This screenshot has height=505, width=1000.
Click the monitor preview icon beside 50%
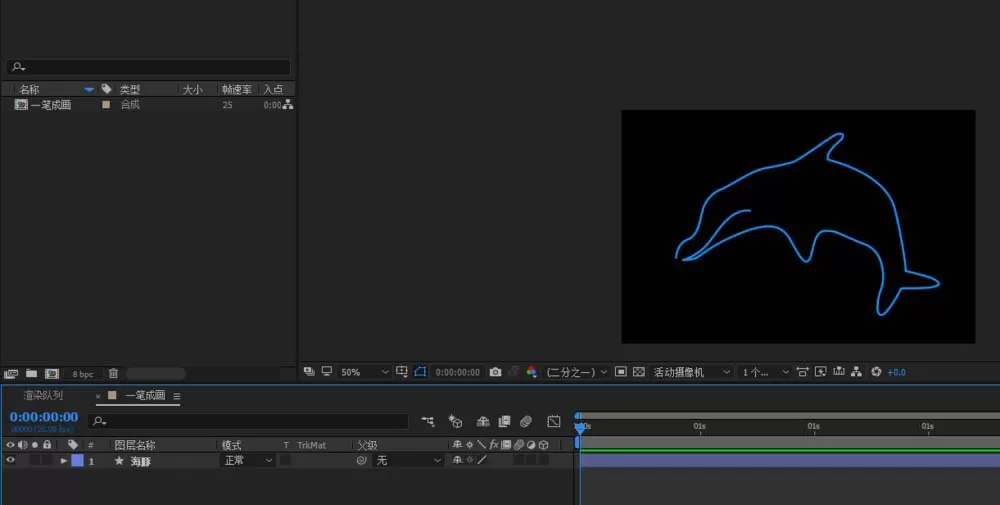[x=327, y=372]
